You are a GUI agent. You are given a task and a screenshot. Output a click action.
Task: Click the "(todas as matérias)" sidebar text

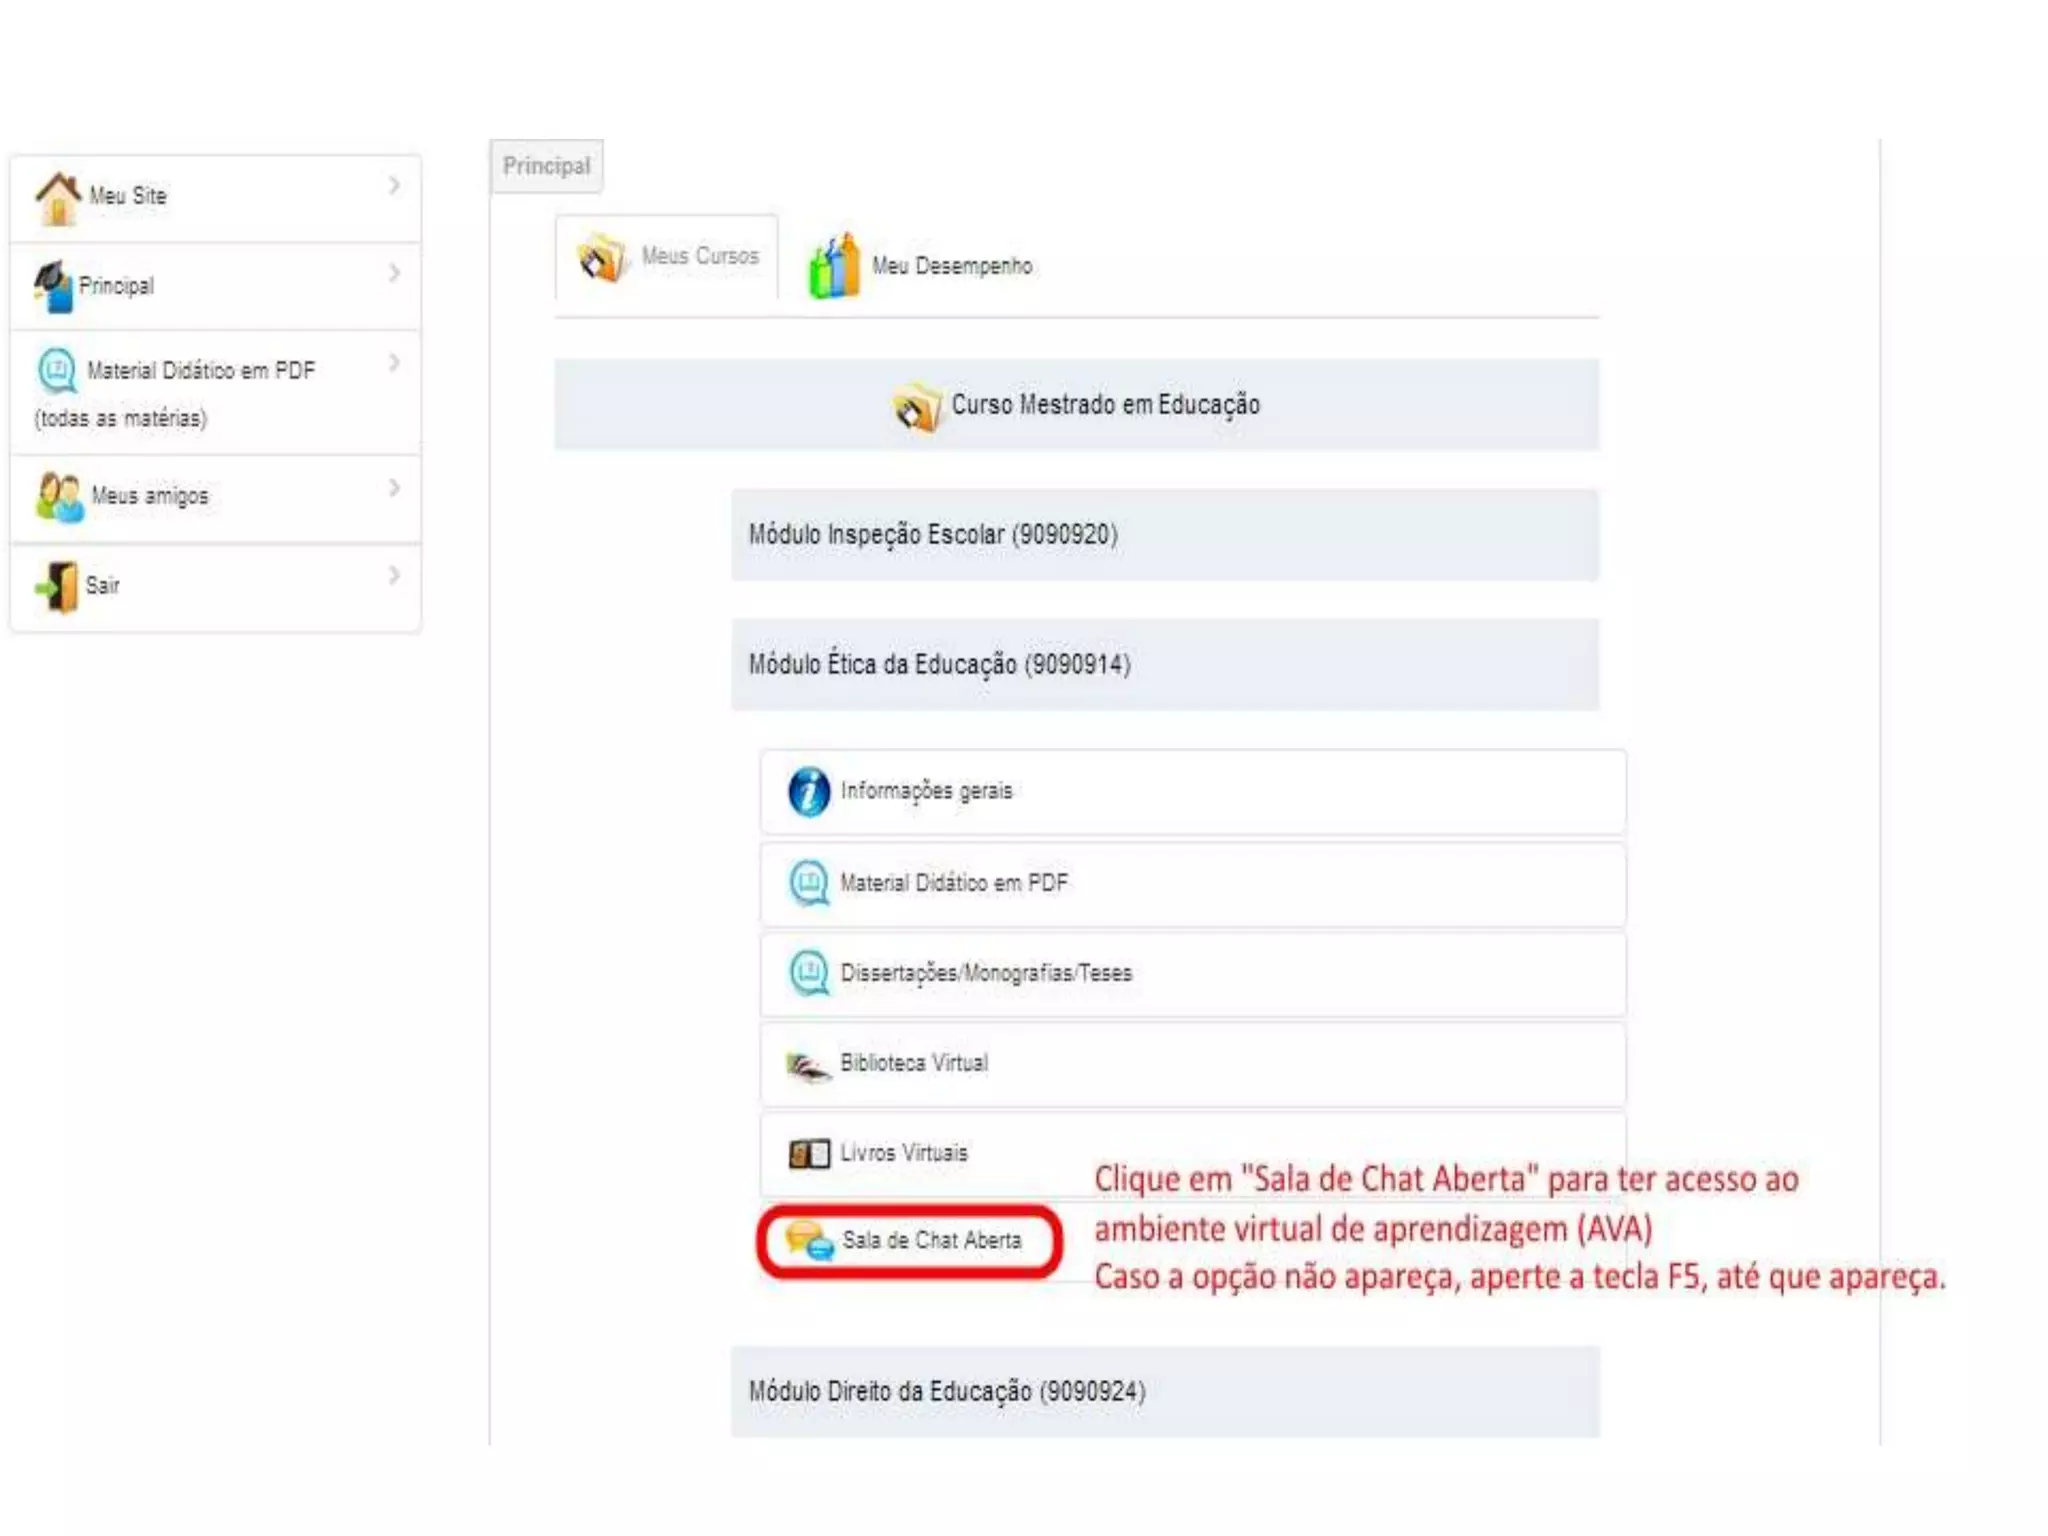tap(121, 418)
